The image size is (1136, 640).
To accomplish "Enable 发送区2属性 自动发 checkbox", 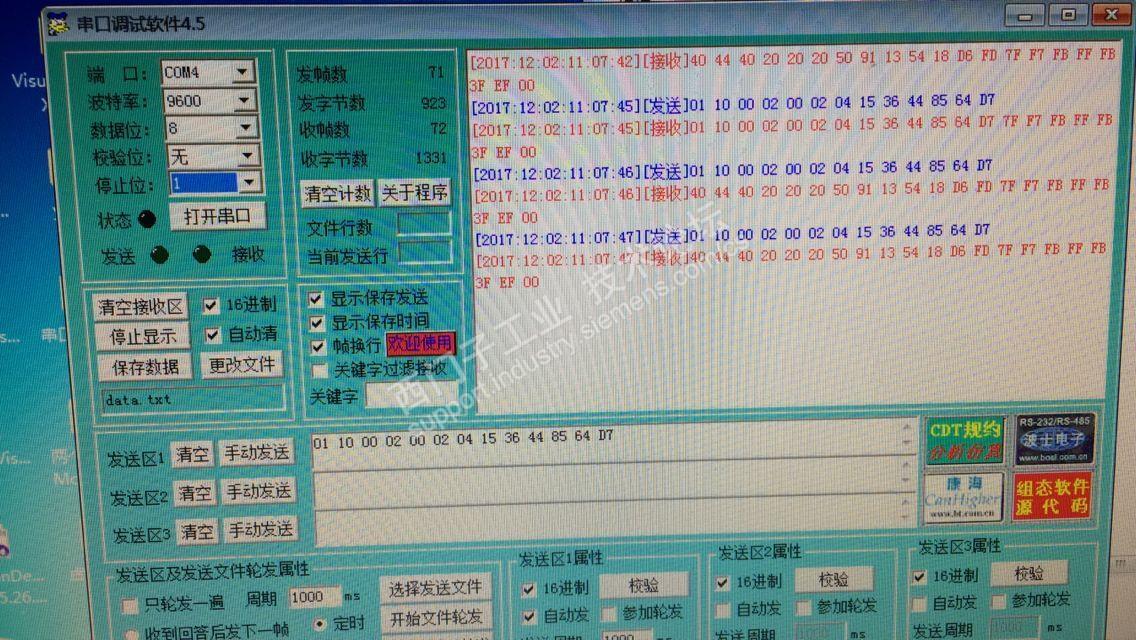I will click(x=722, y=609).
